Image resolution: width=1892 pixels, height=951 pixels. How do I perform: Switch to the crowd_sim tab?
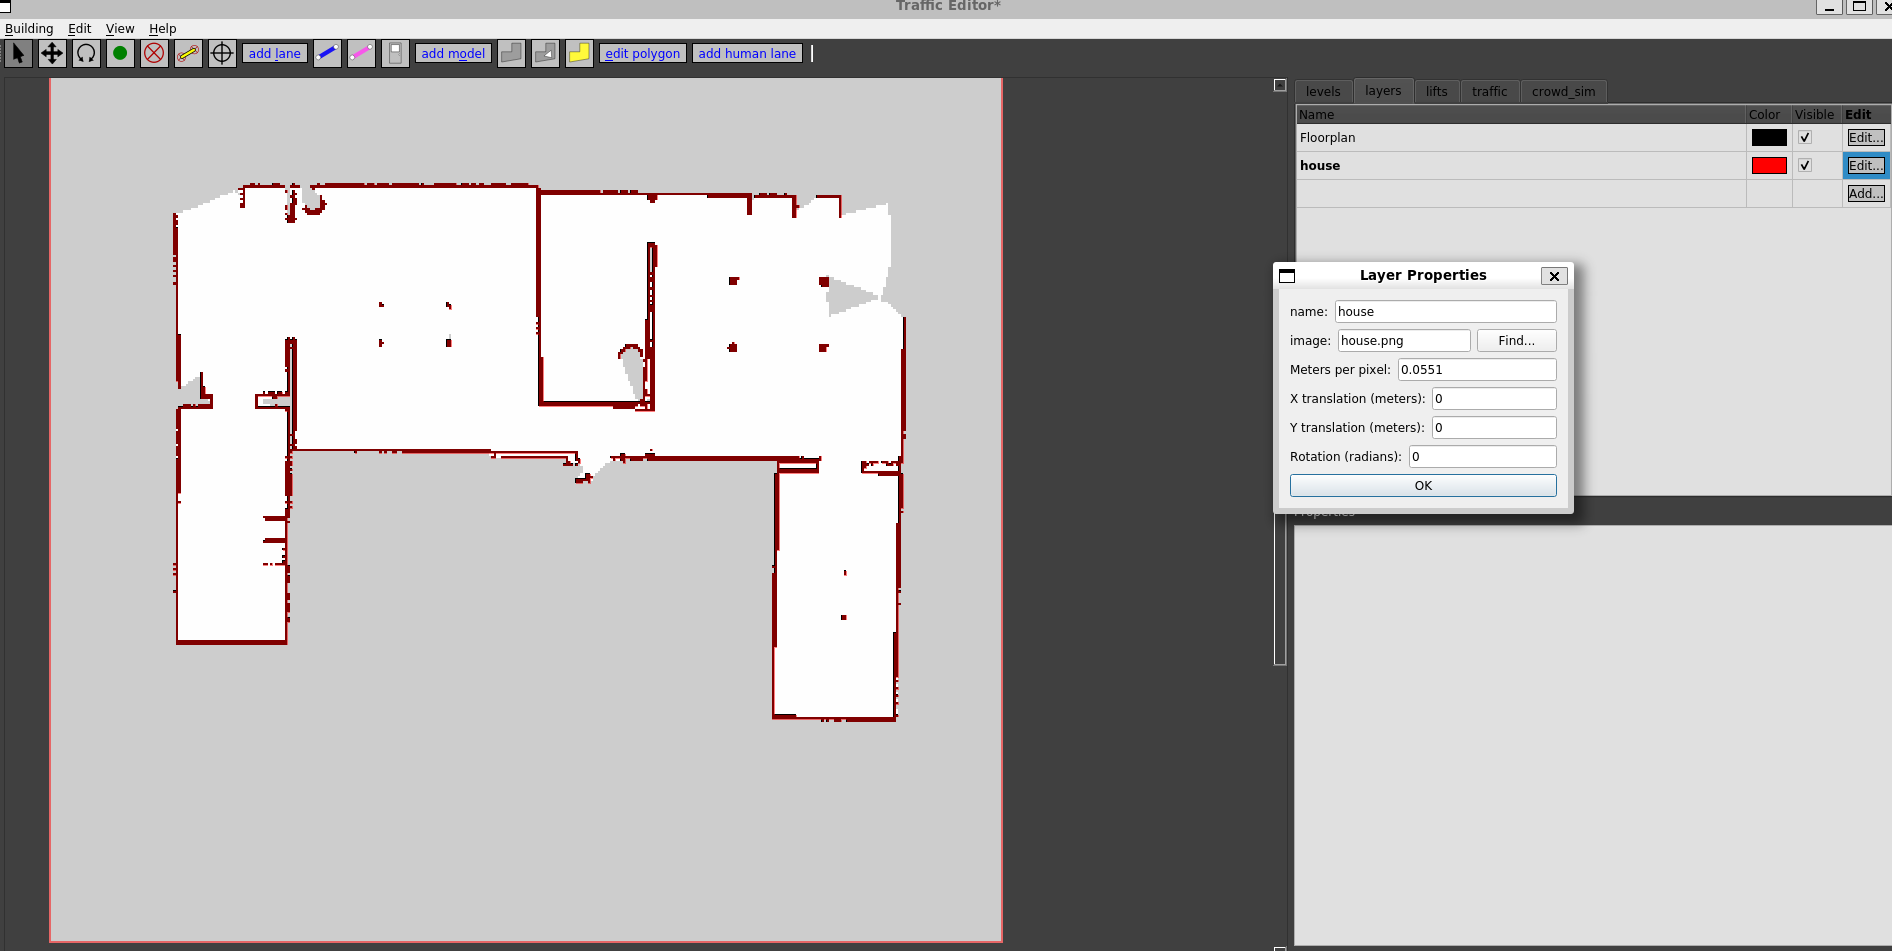(1564, 91)
